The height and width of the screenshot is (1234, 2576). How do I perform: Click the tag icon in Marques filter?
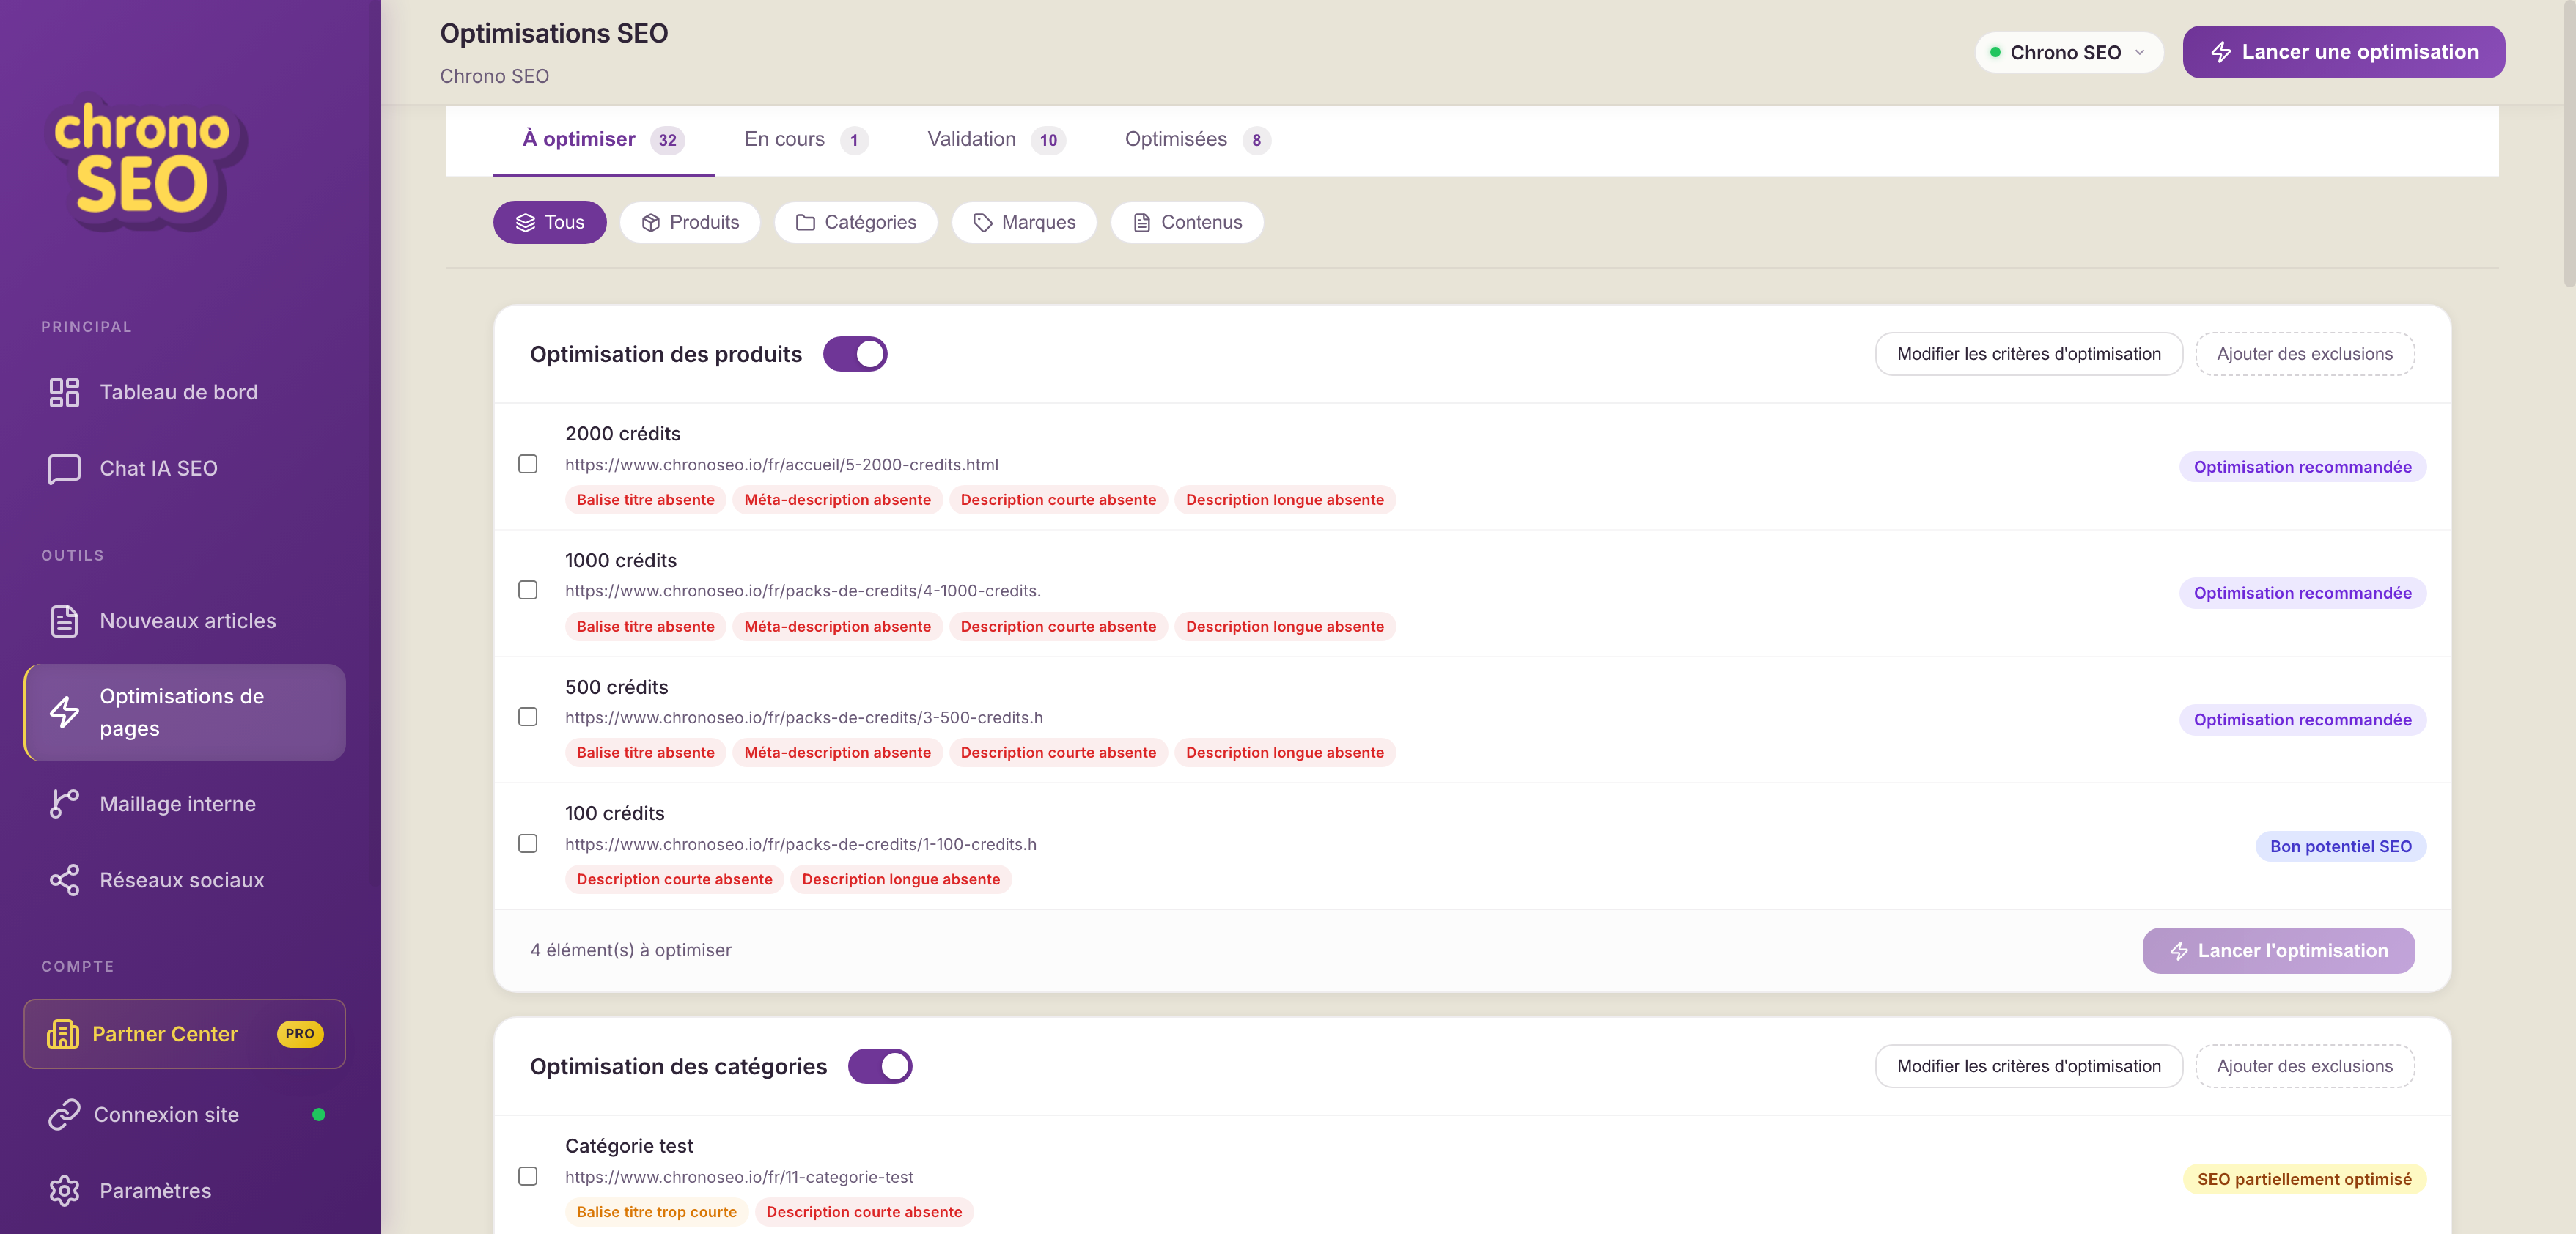point(983,223)
